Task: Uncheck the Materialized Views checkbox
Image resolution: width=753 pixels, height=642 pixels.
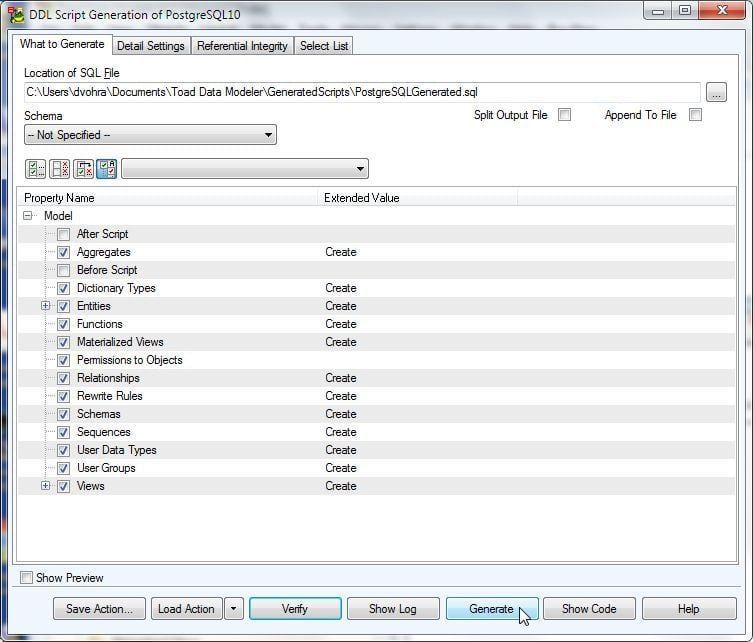Action: pyautogui.click(x=63, y=342)
